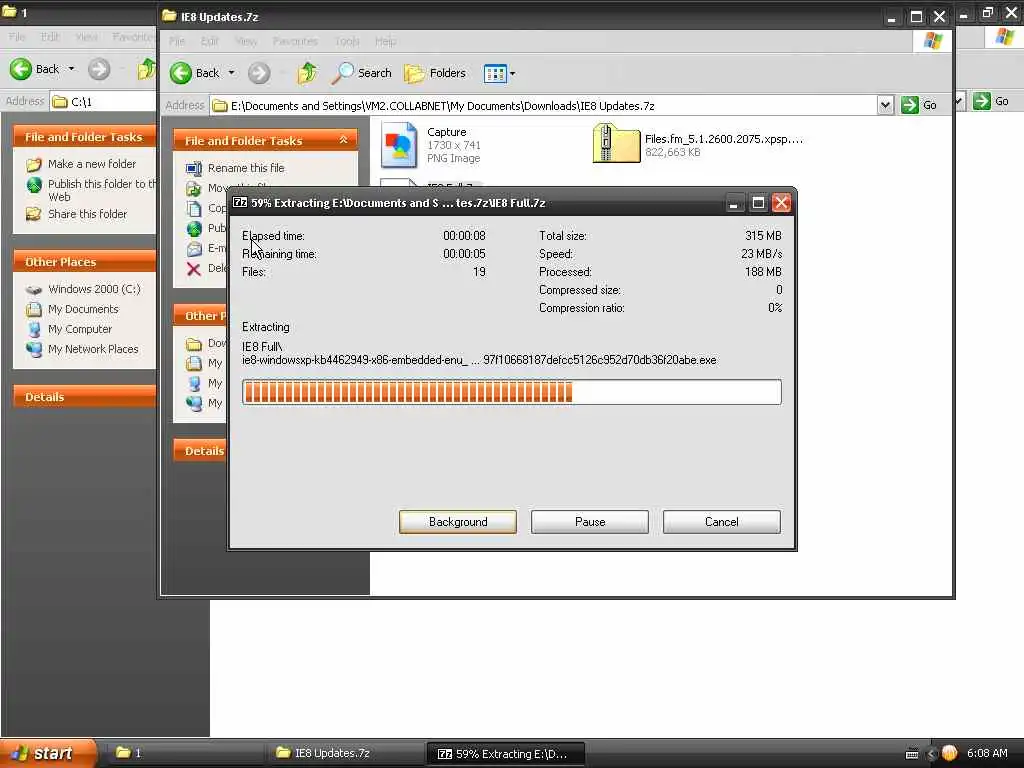Open Back dropdown in C:\1 window

tap(71, 69)
